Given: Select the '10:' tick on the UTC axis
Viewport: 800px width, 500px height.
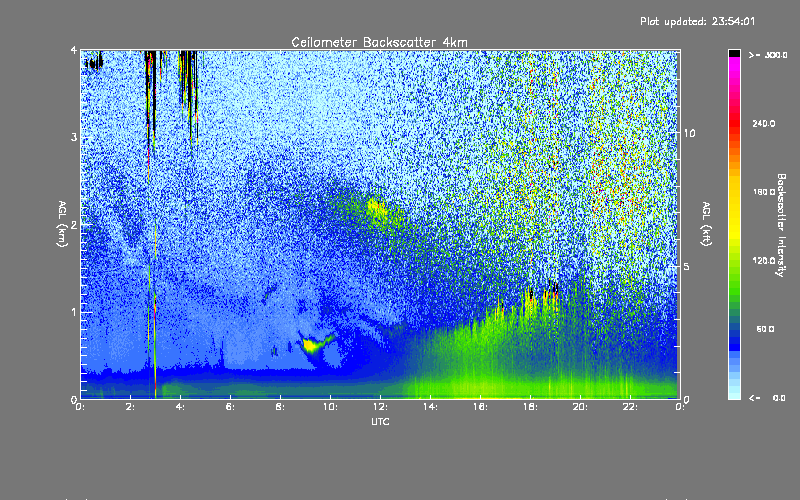Looking at the screenshot, I should click(331, 407).
